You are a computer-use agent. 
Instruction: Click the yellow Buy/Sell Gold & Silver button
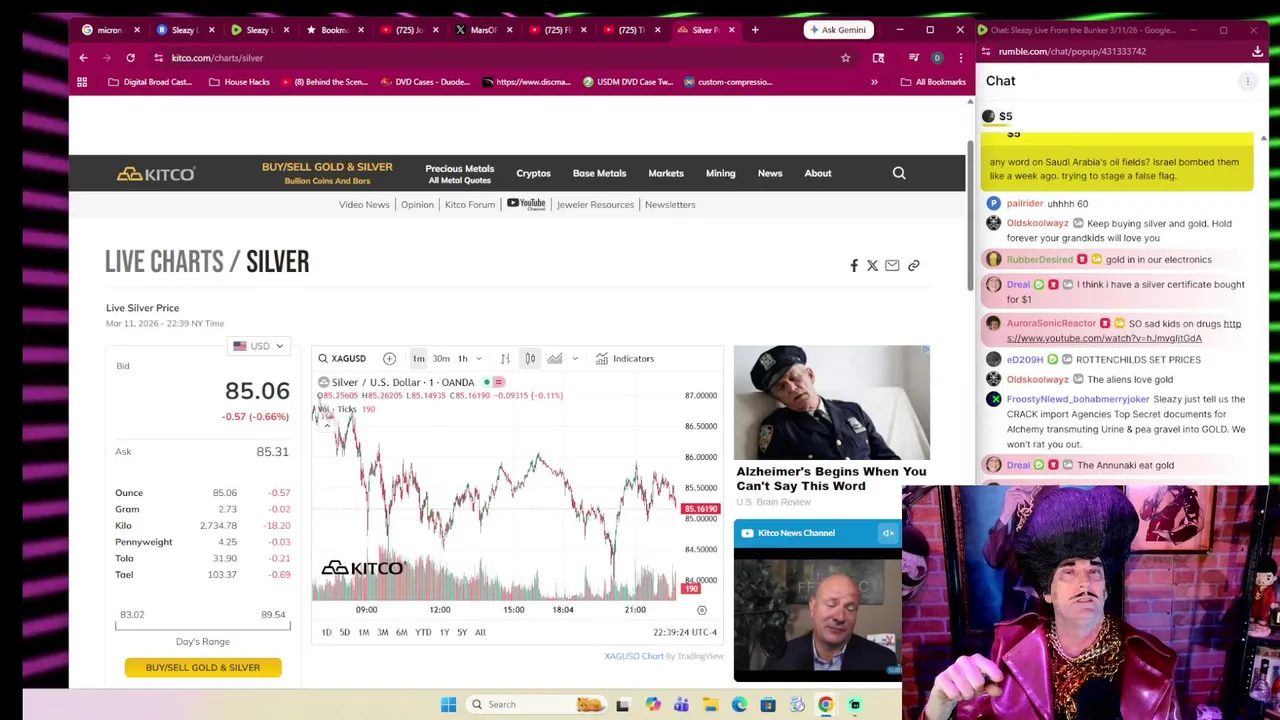203,667
